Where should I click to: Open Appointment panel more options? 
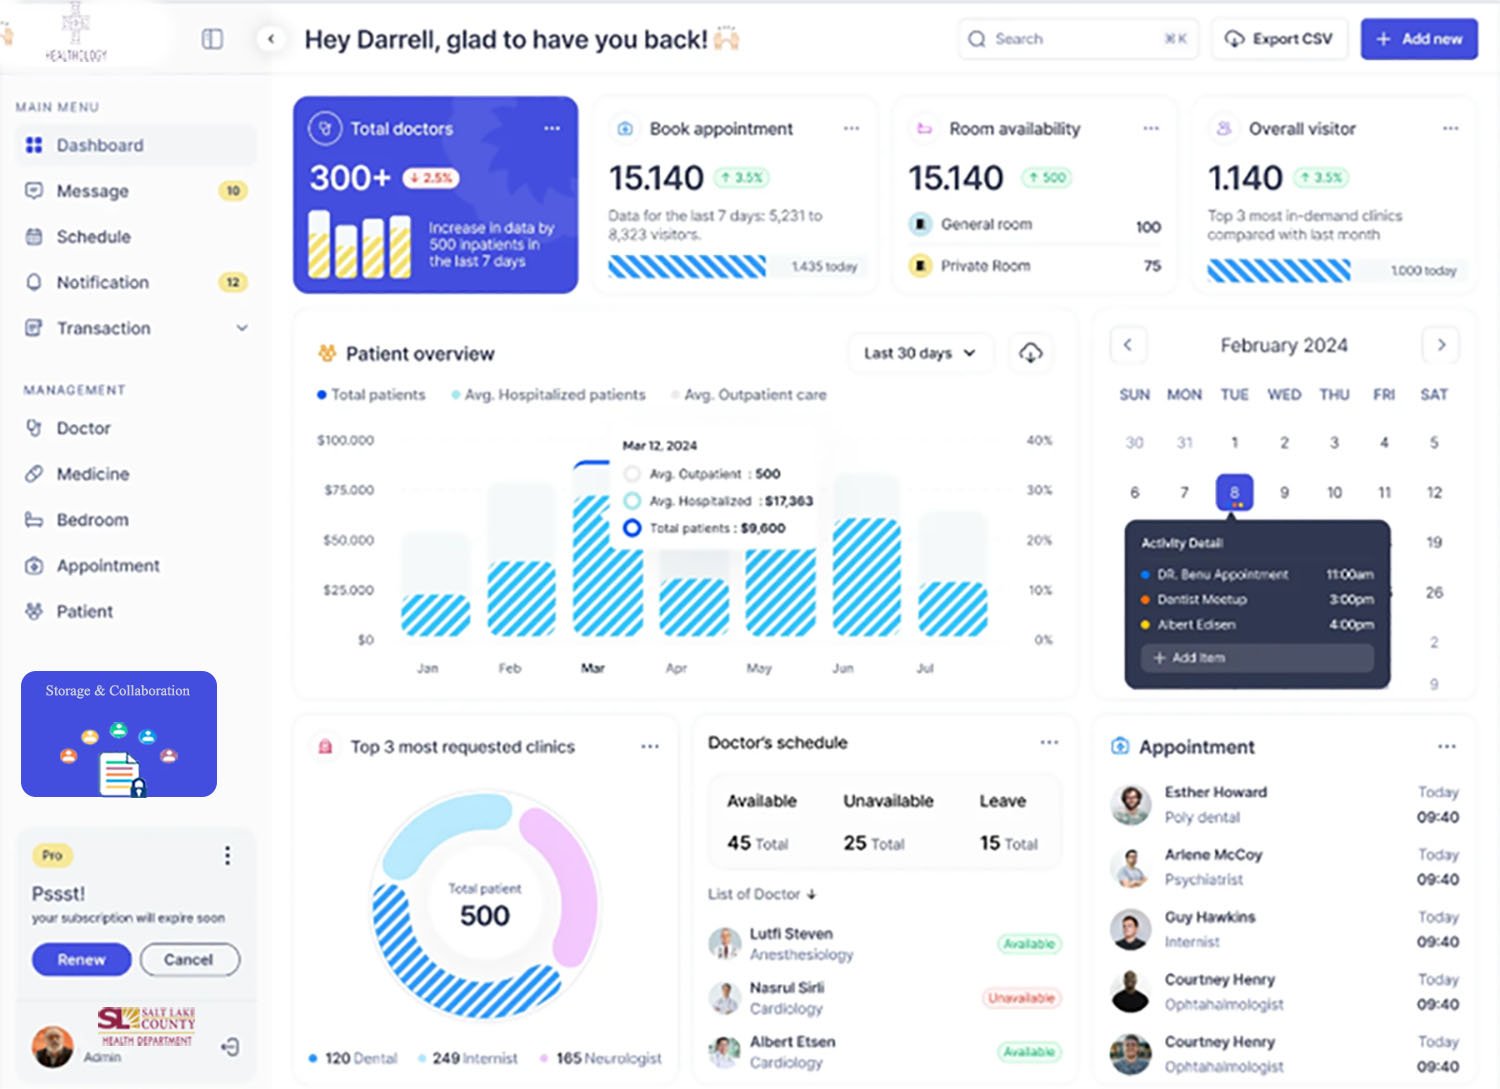1447,747
